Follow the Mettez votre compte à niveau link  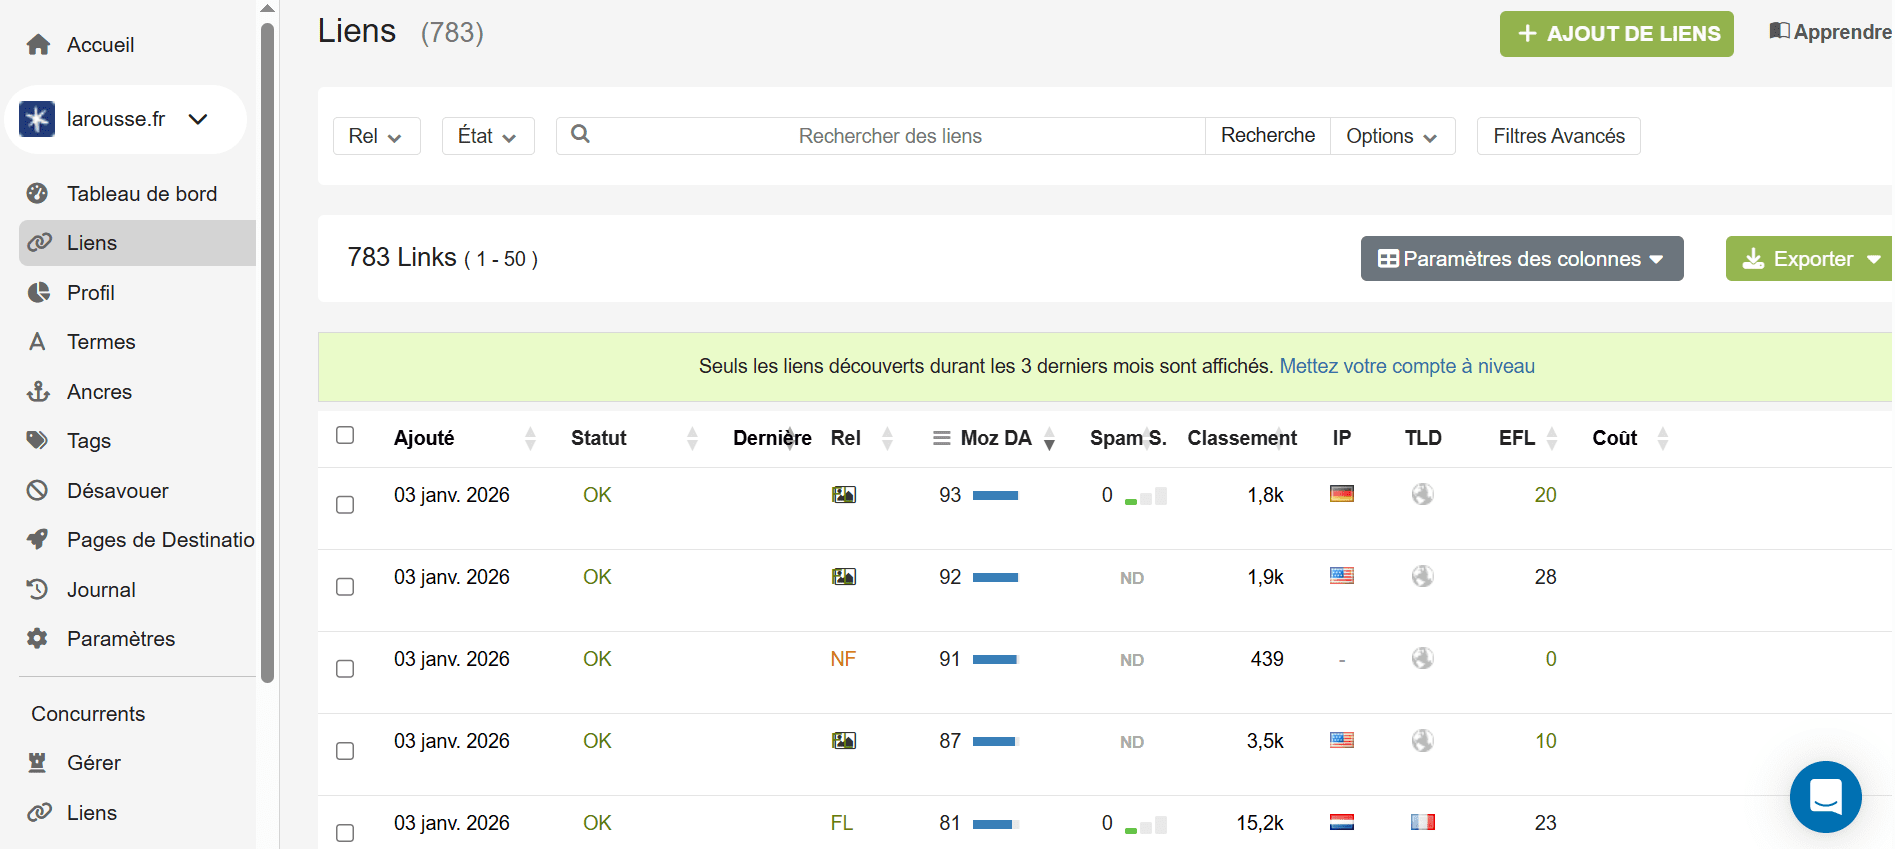pos(1407,366)
